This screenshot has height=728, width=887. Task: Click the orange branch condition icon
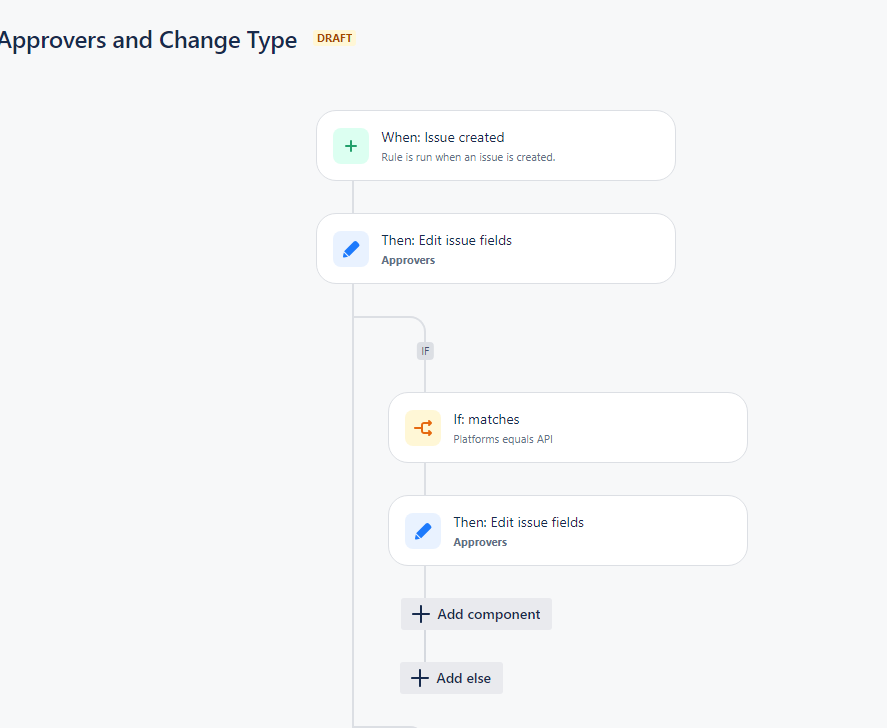click(x=423, y=428)
